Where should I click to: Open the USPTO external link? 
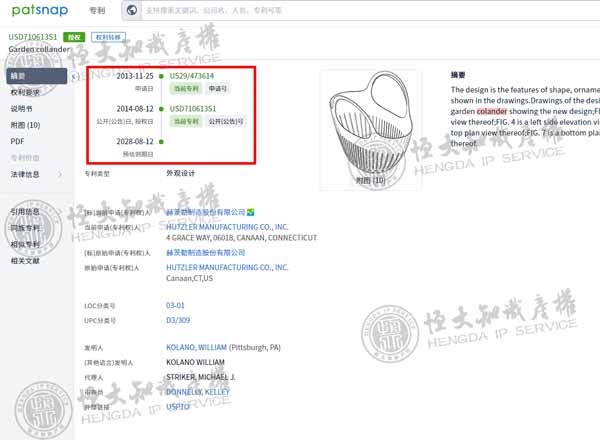click(178, 407)
